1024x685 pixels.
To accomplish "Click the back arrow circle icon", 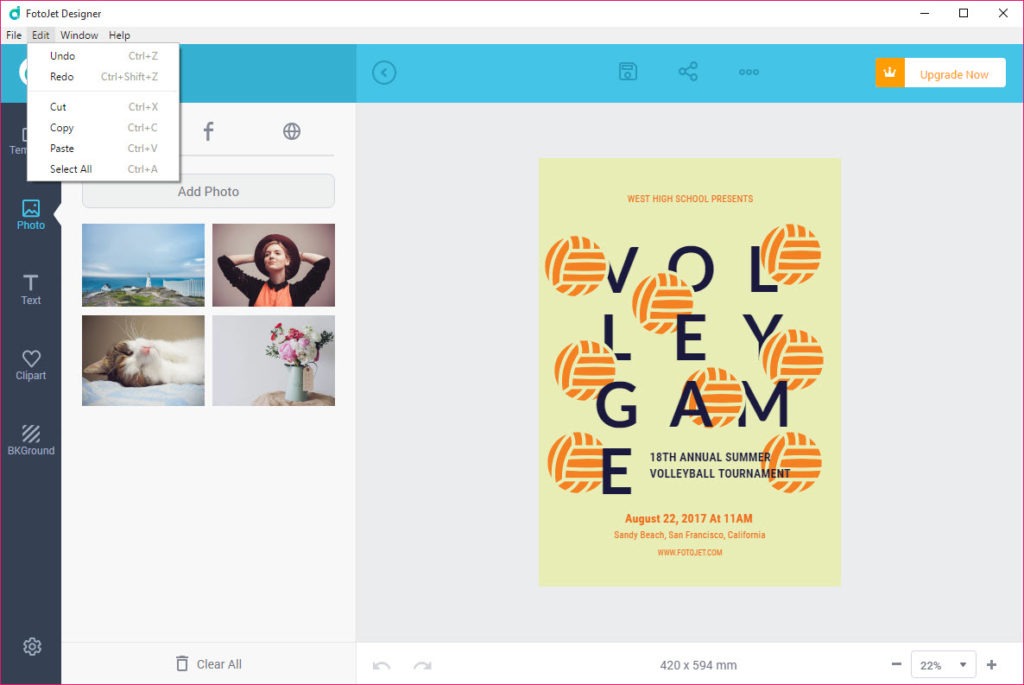I will 384,72.
